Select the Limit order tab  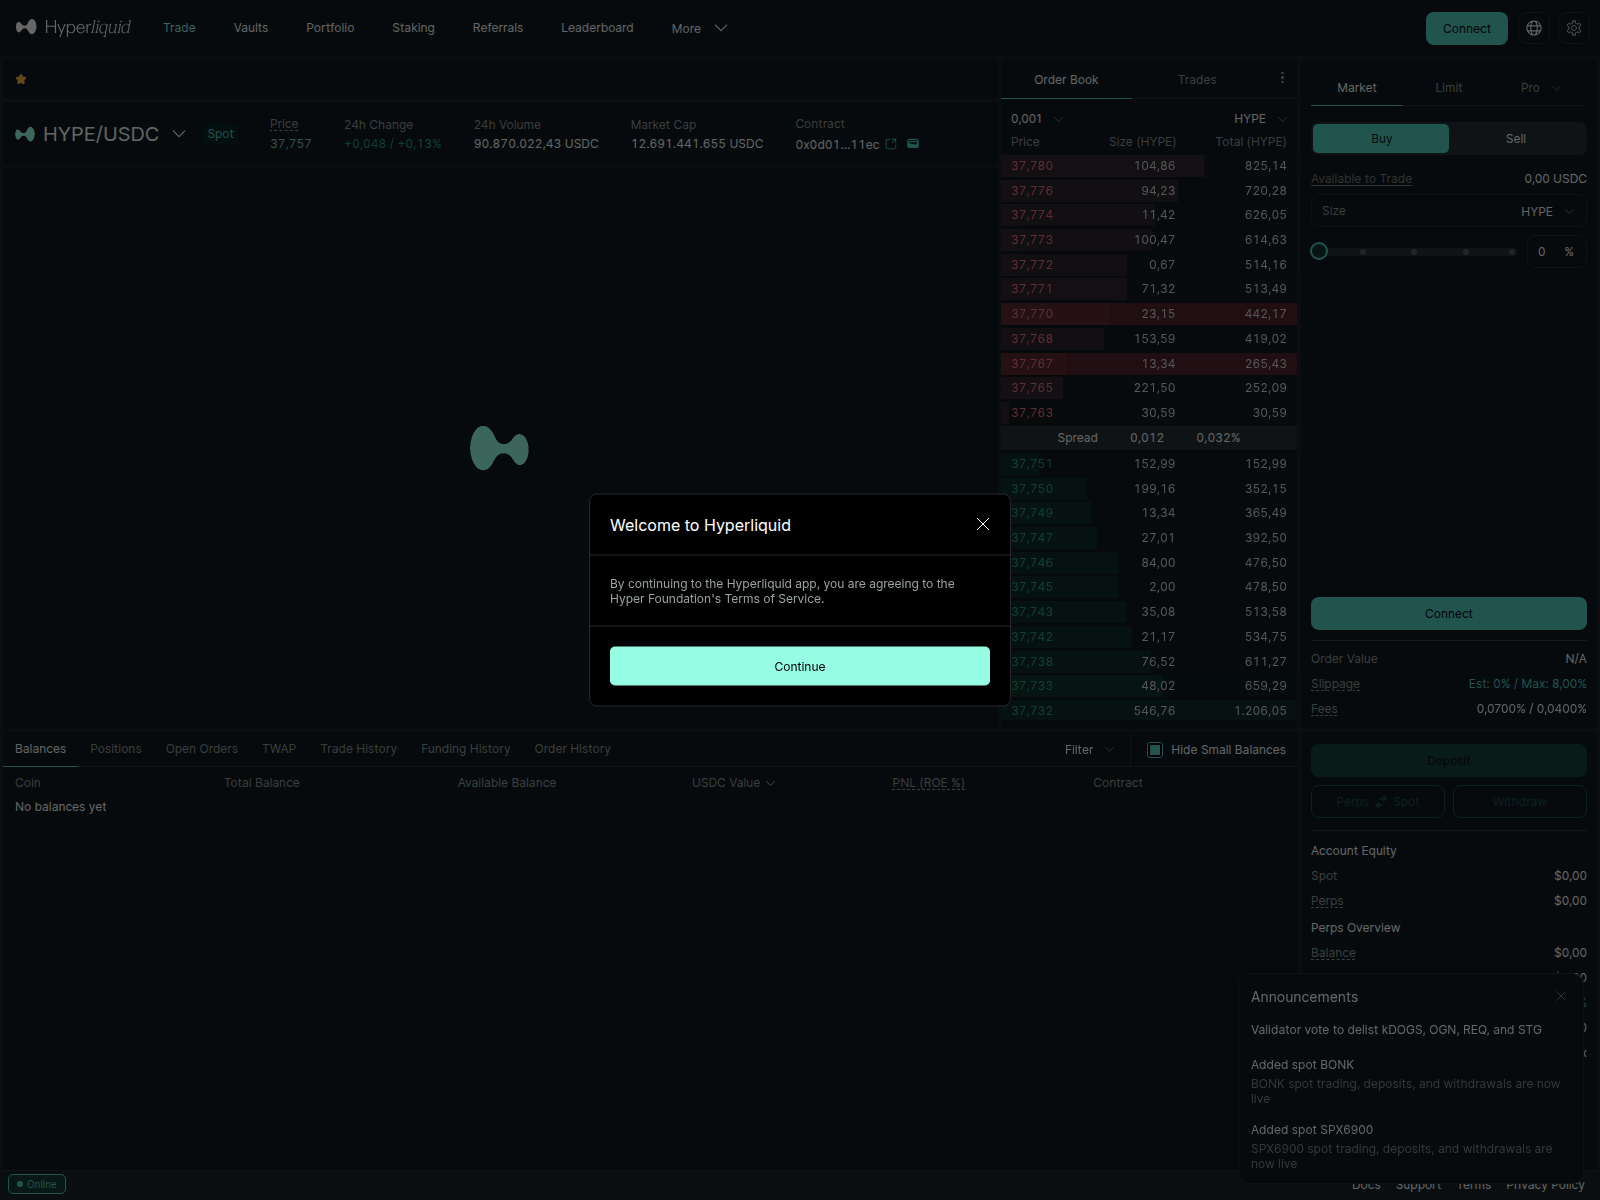1449,88
